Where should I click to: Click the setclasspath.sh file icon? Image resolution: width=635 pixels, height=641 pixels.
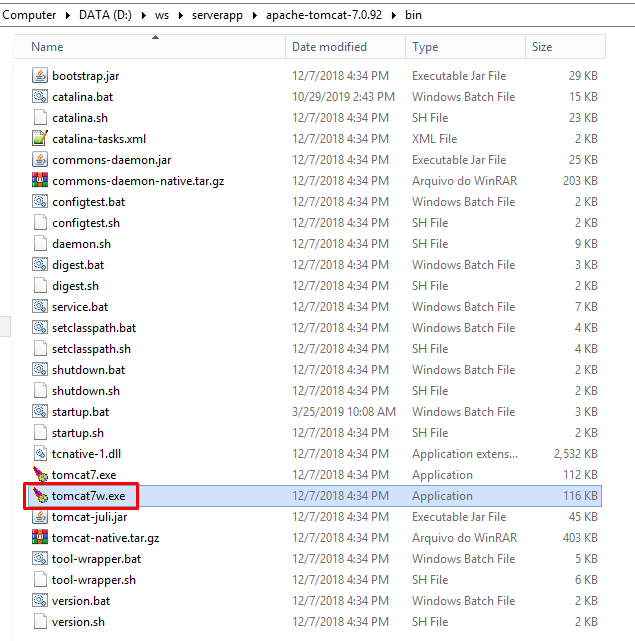40,349
